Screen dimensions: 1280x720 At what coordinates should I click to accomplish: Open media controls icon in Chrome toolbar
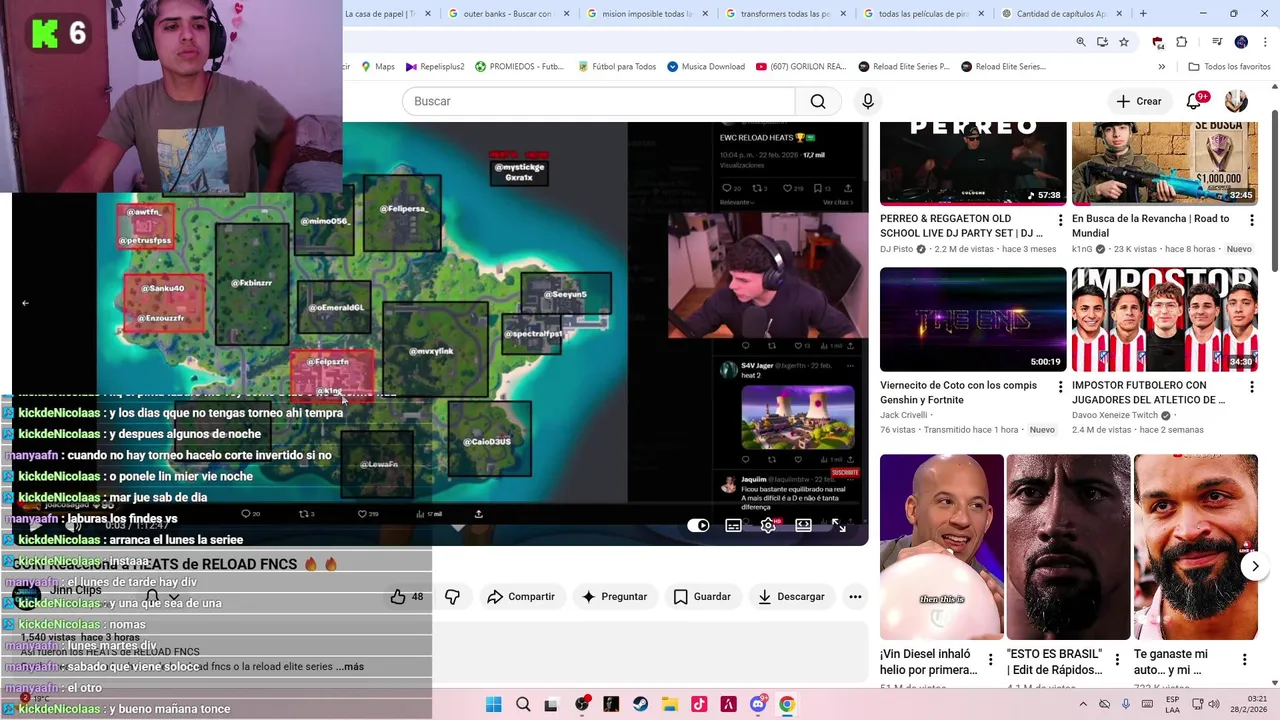pyautogui.click(x=1217, y=42)
